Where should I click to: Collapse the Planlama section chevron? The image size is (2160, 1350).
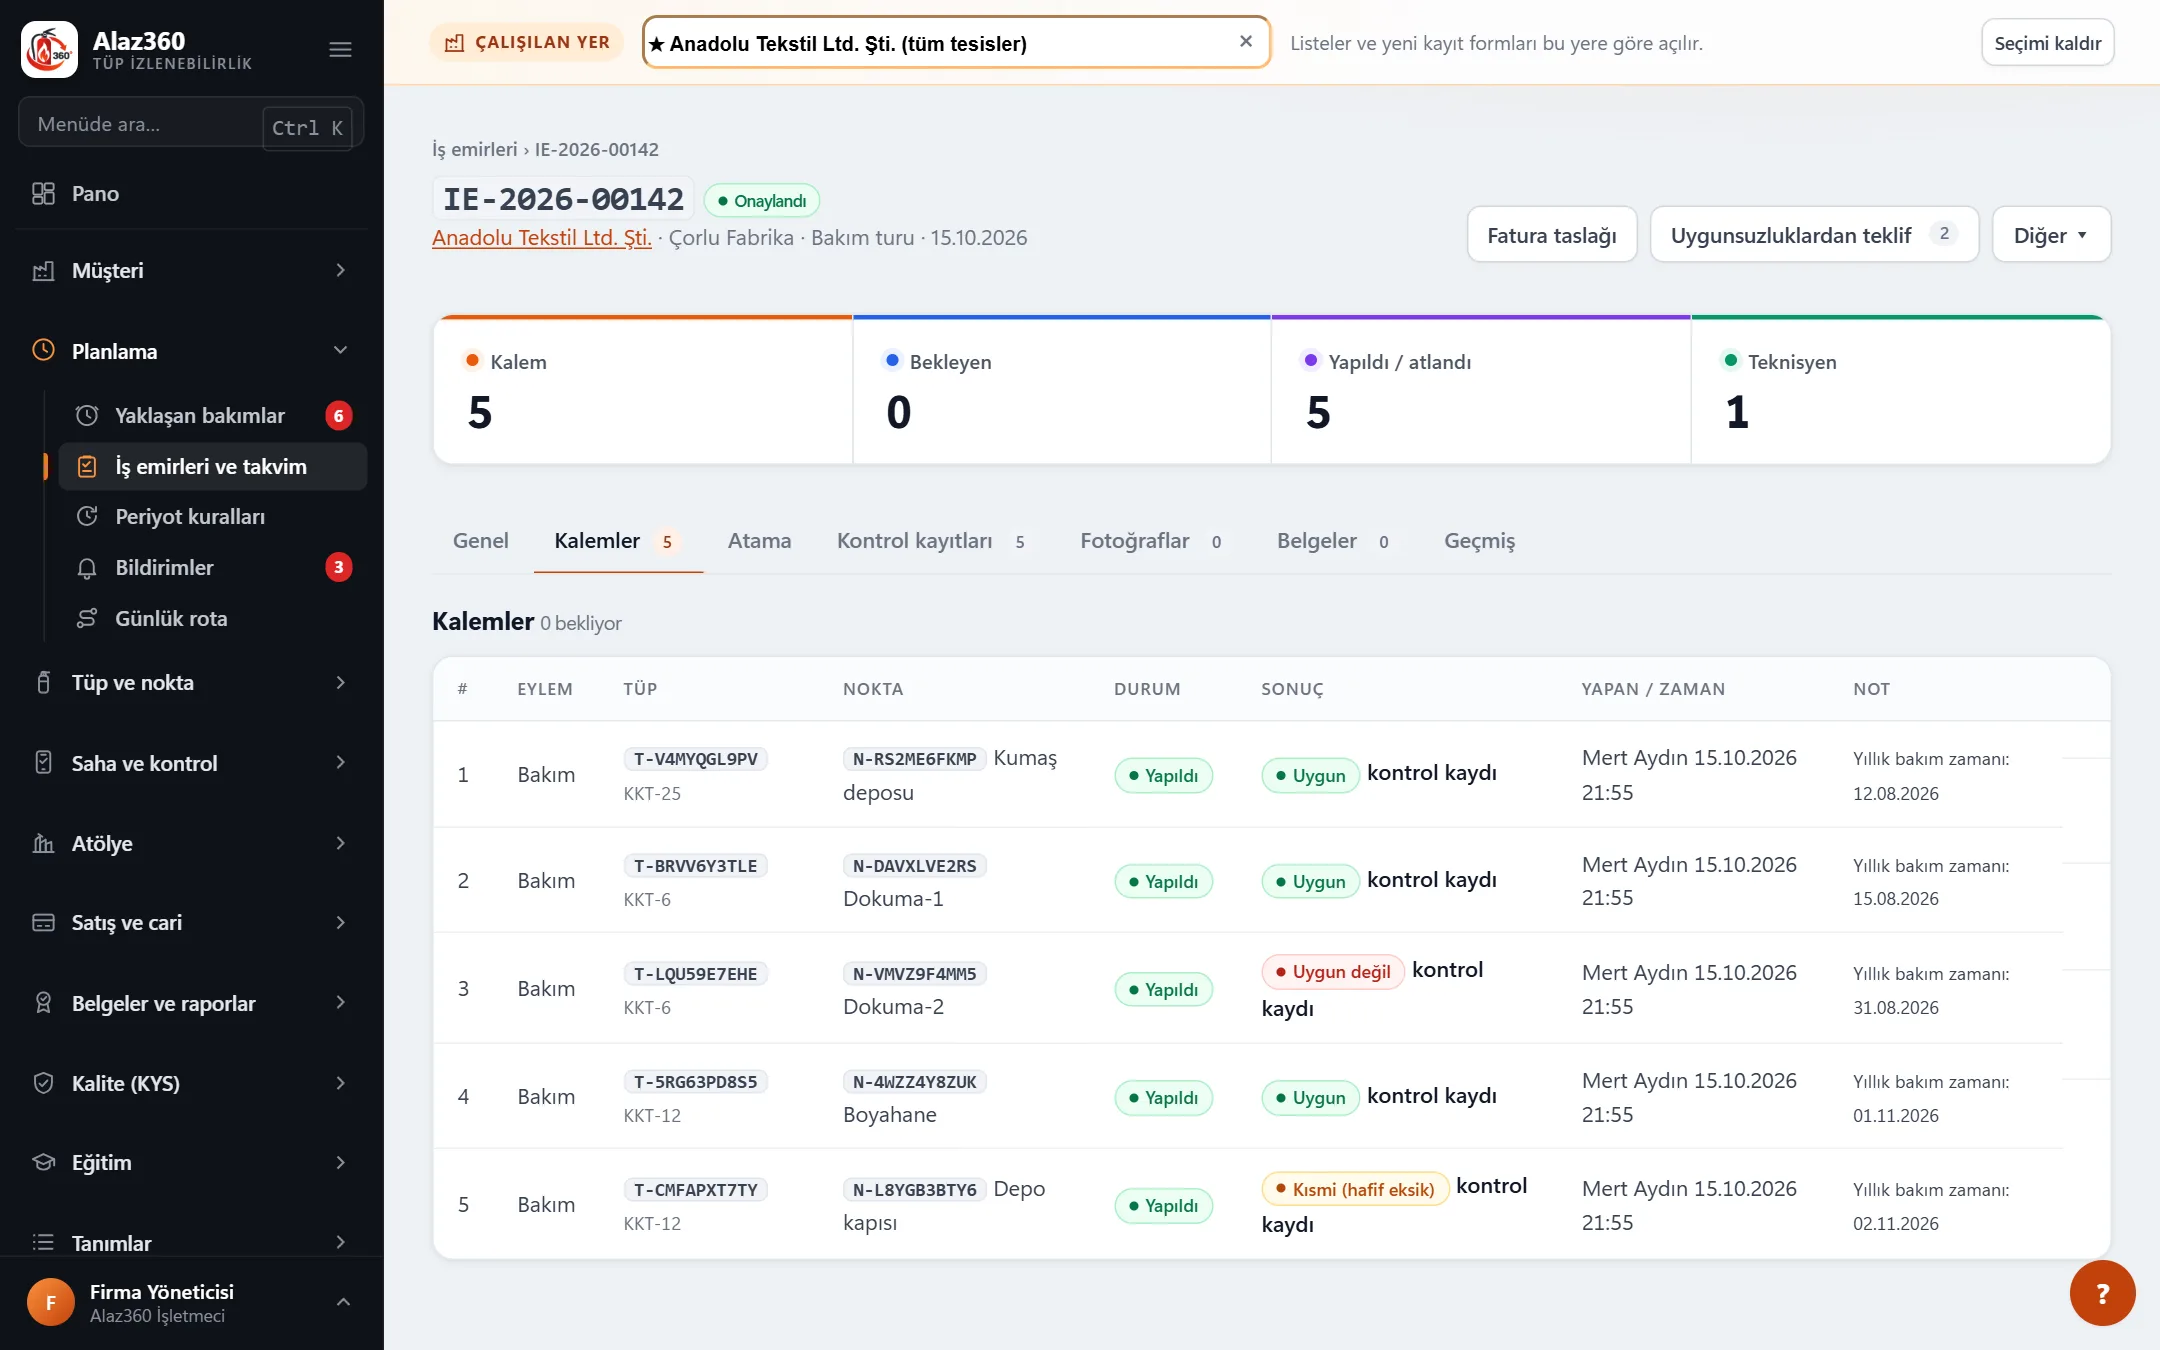pos(341,351)
